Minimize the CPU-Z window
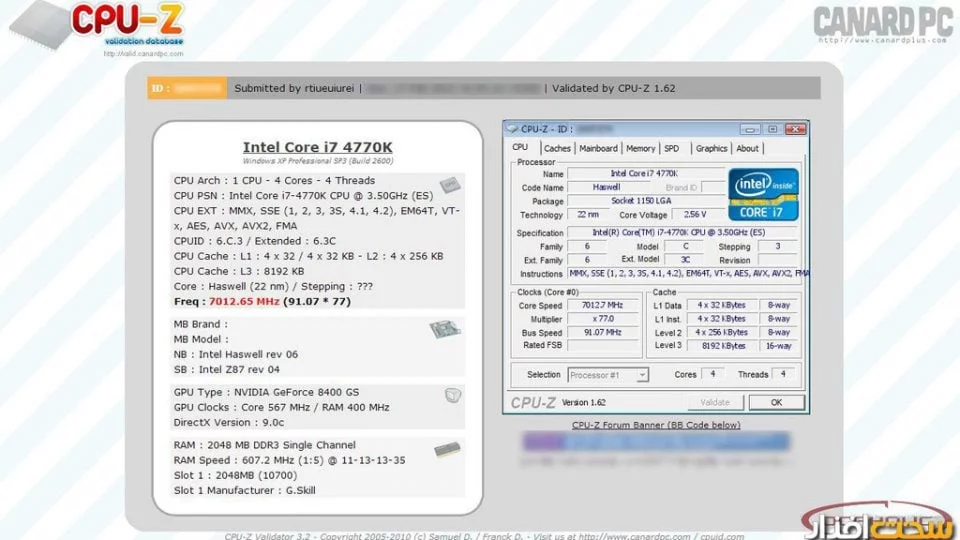 750,129
